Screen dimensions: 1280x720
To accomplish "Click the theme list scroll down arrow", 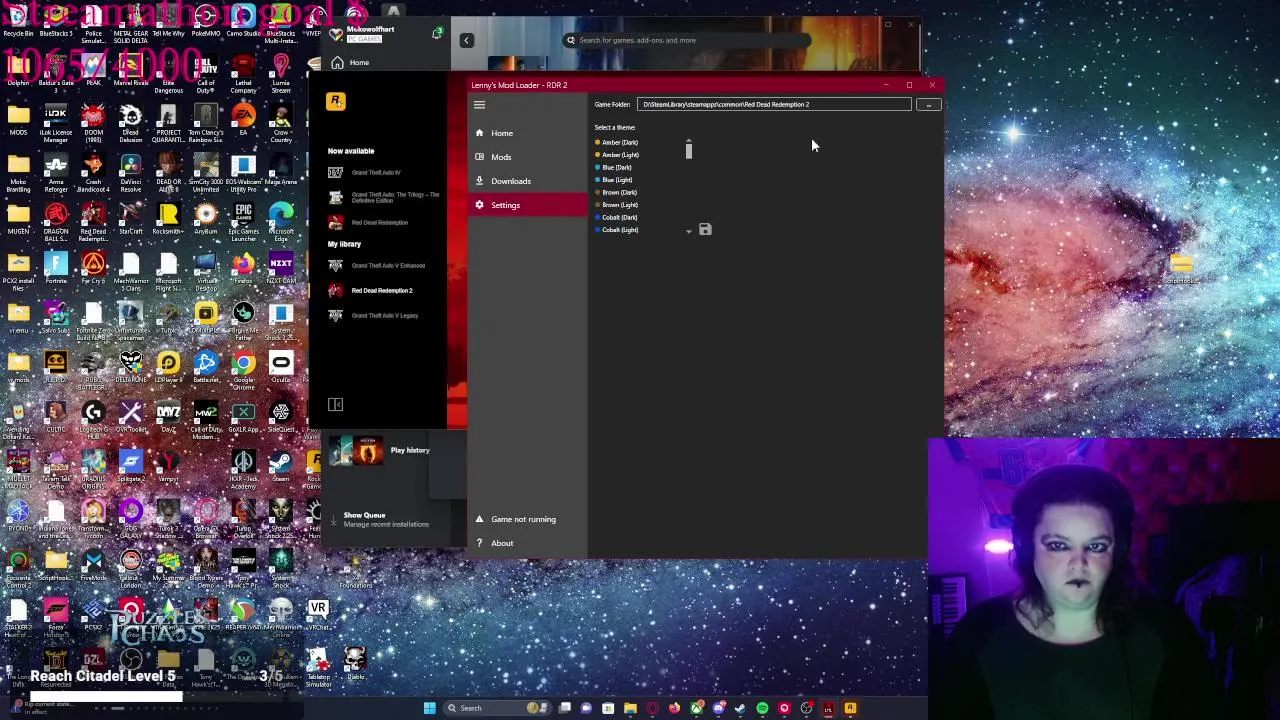I will tap(688, 232).
